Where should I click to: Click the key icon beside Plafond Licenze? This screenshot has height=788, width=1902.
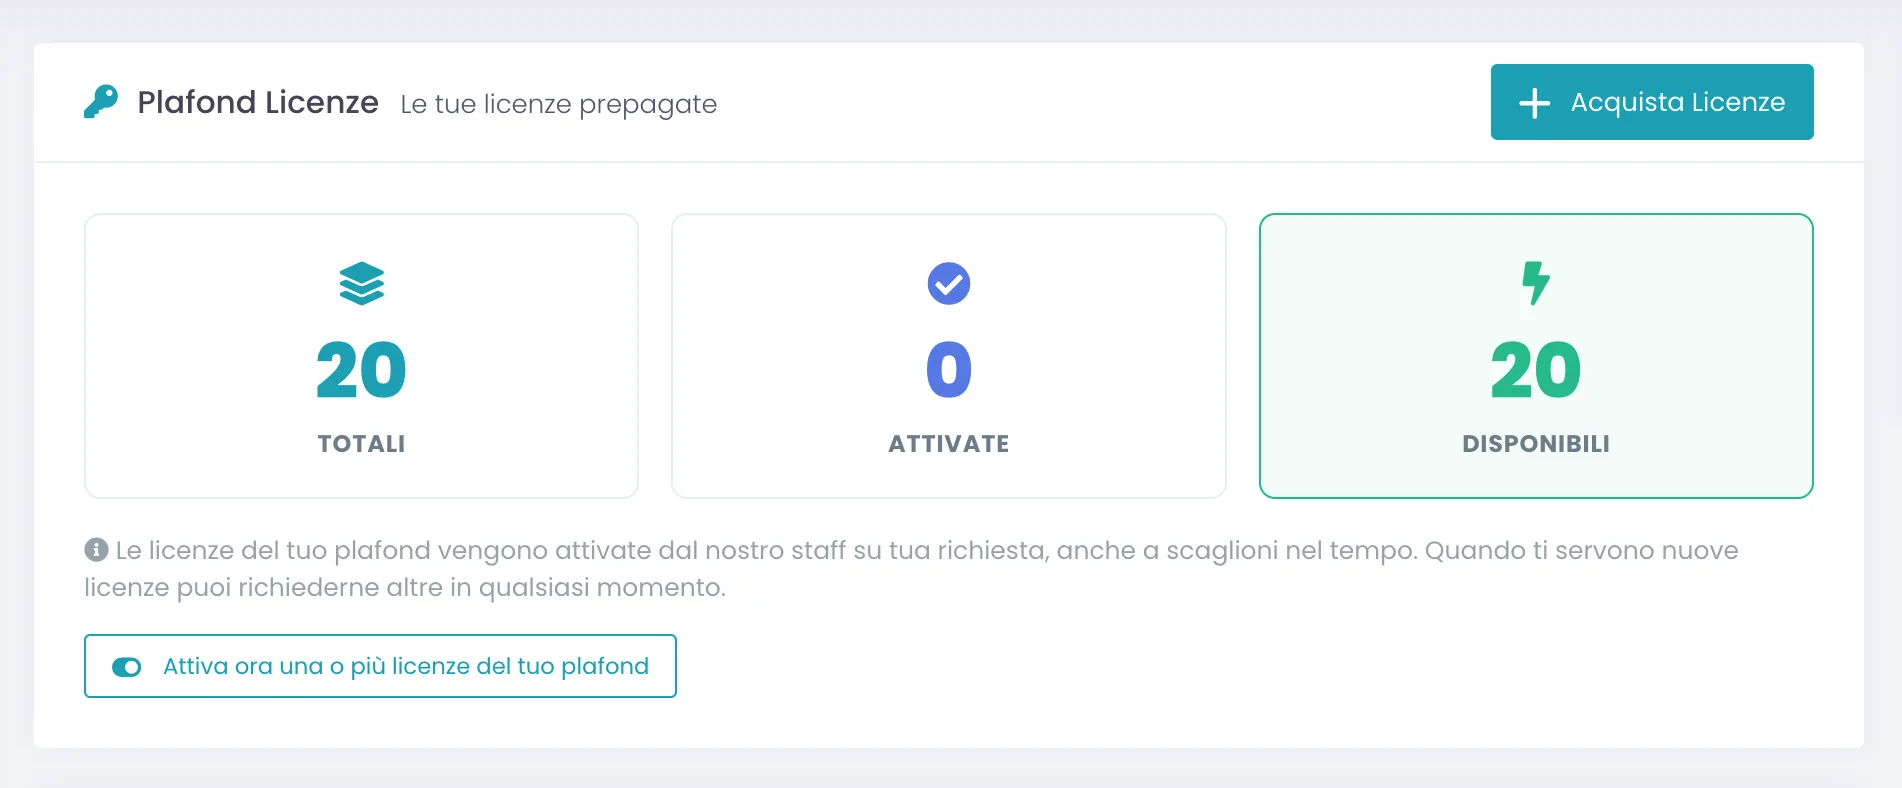(101, 102)
